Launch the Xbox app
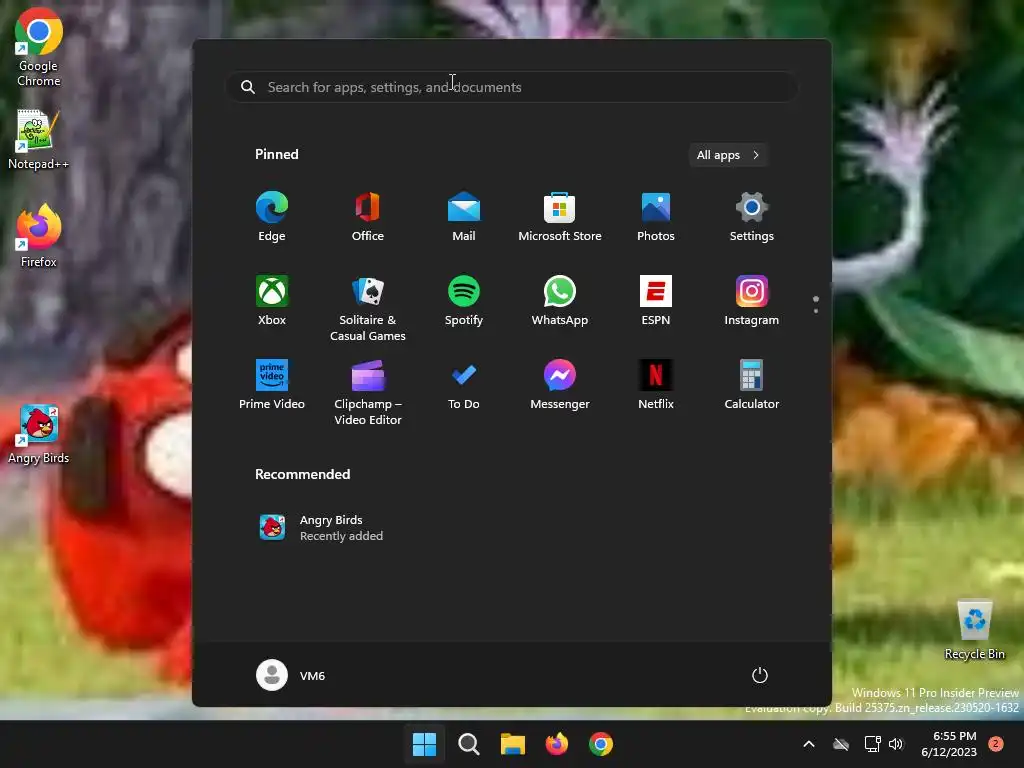Screen dimensions: 1024x768 pos(272,300)
